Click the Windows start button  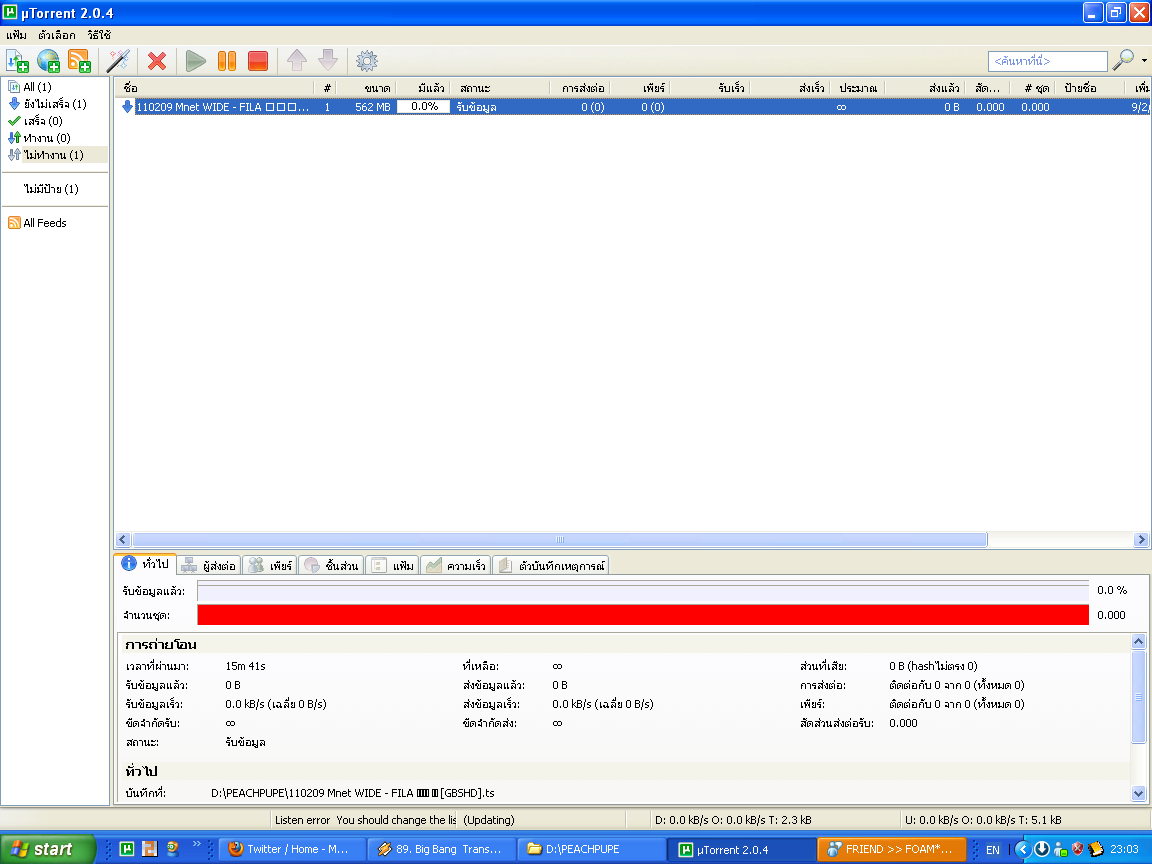click(48, 849)
